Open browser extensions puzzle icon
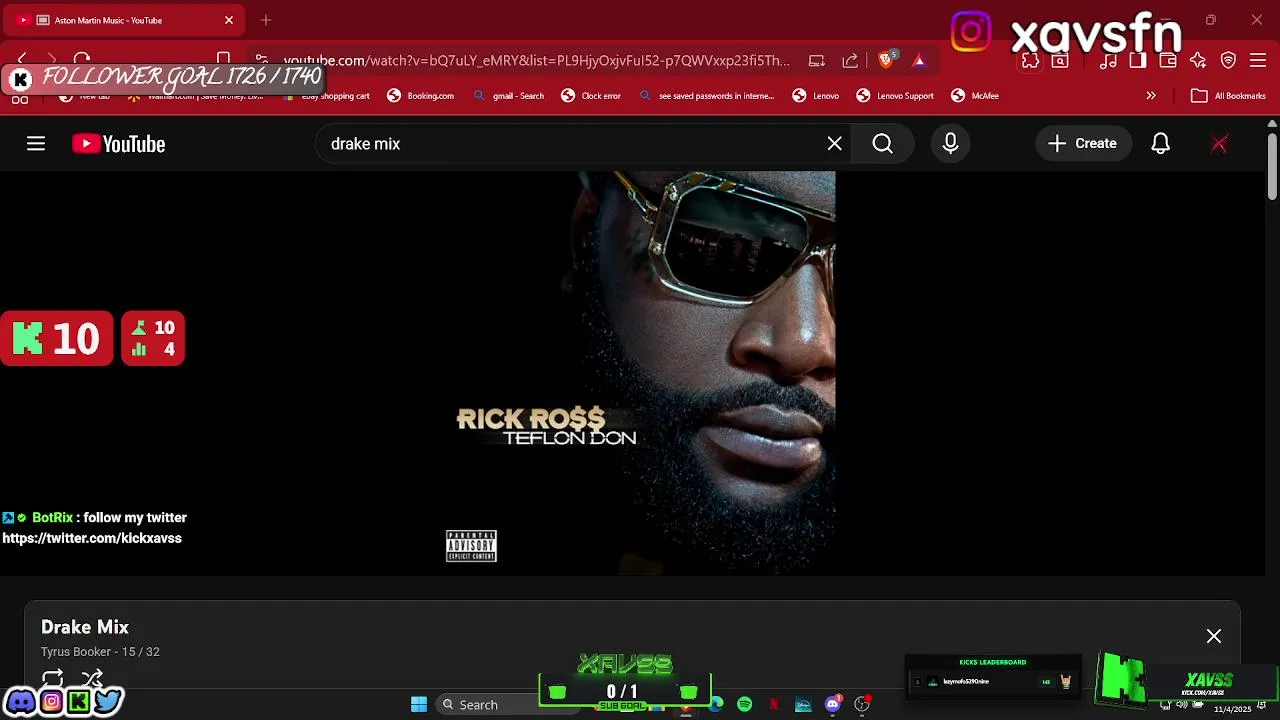Image resolution: width=1280 pixels, height=720 pixels. pos(1030,61)
